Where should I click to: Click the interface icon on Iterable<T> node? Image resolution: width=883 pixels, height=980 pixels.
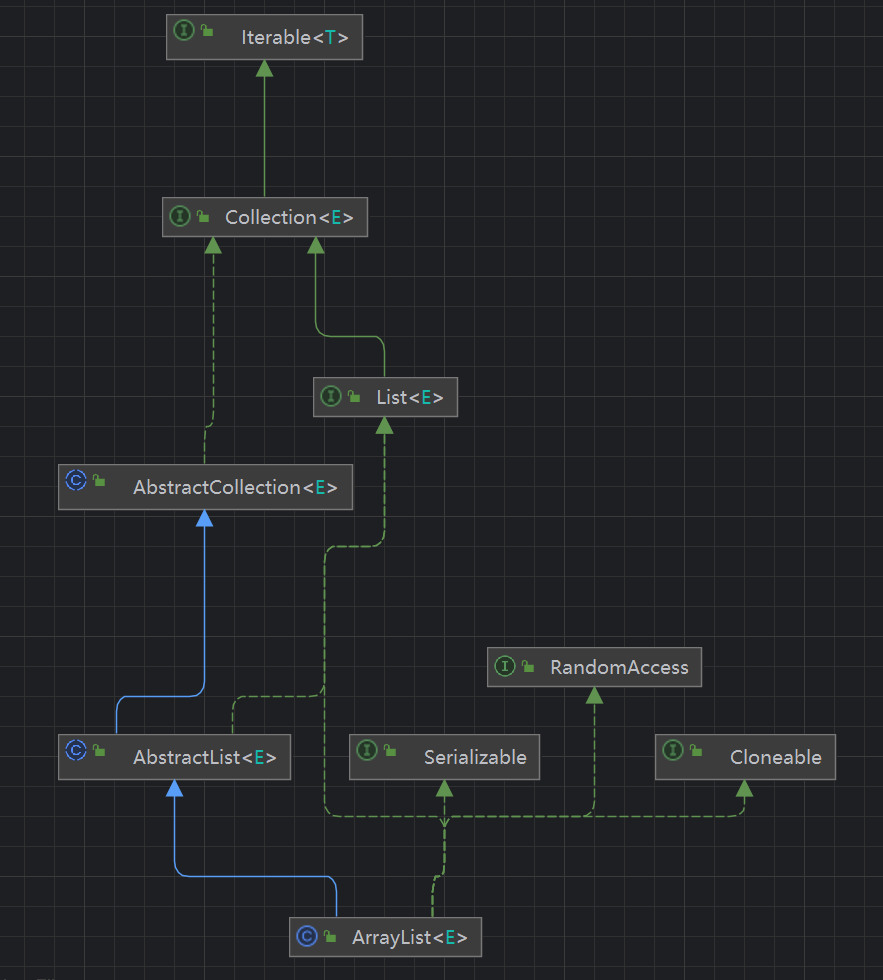click(x=184, y=30)
